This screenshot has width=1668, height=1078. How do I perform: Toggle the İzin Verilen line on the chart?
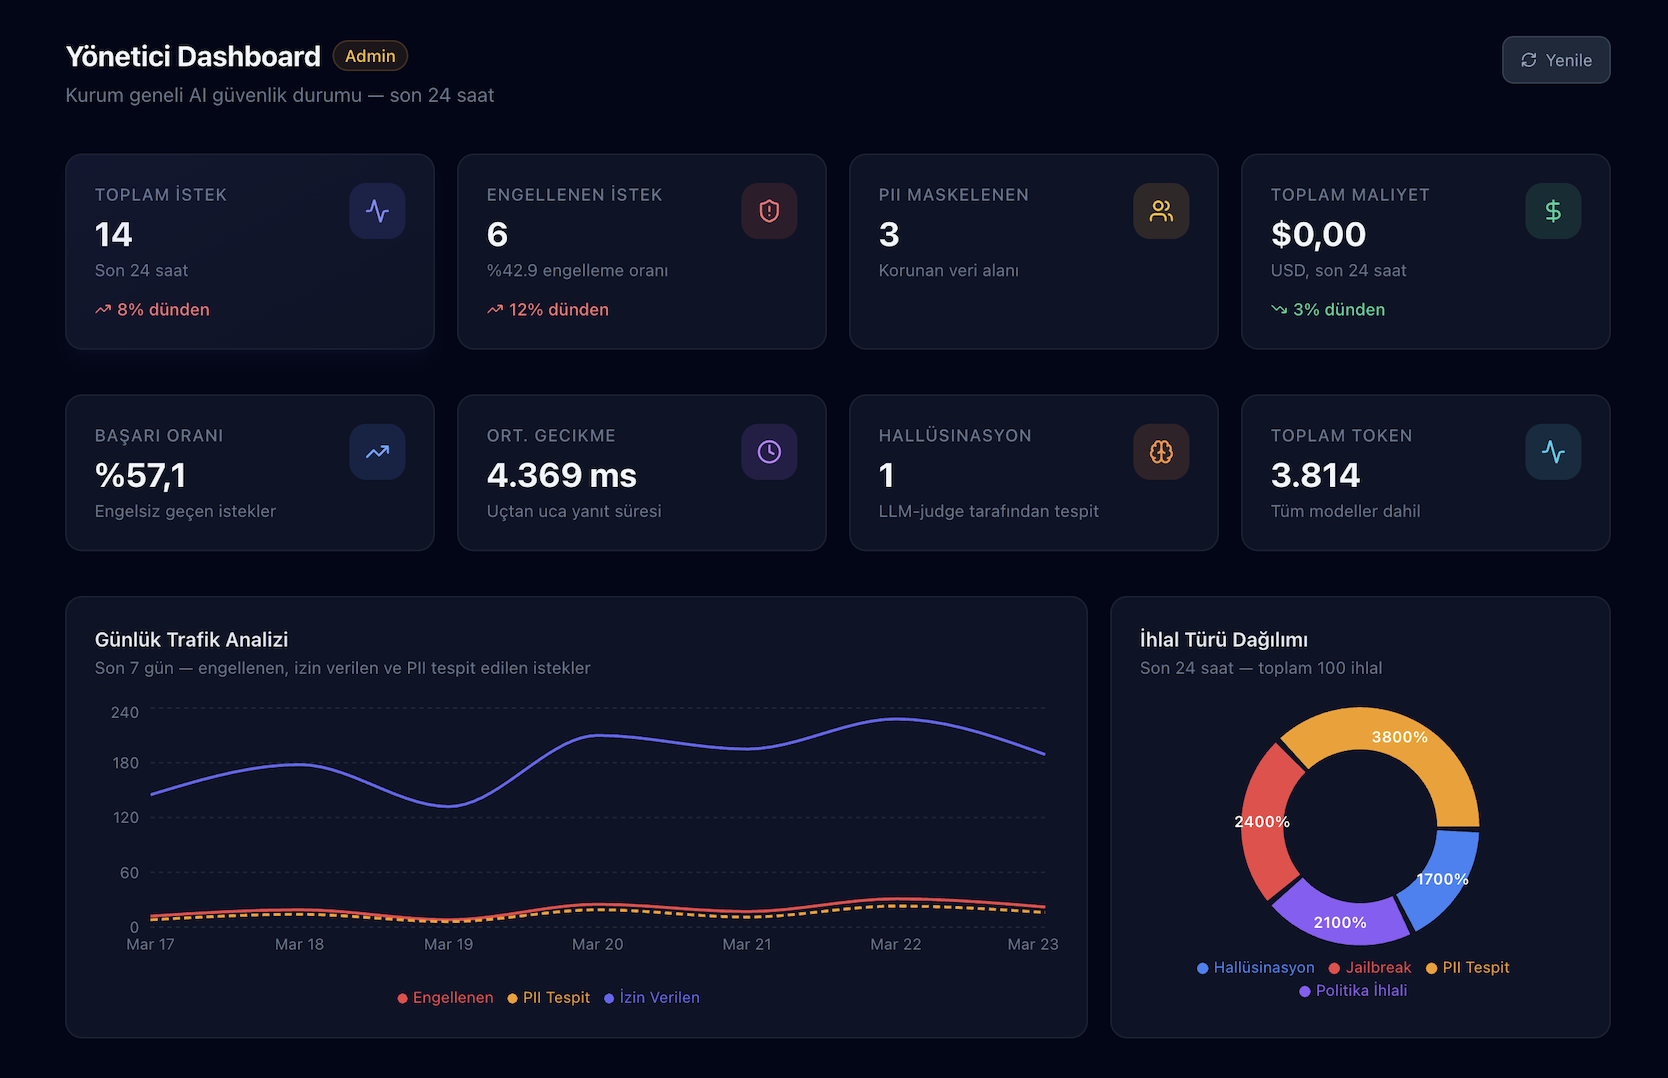pyautogui.click(x=651, y=997)
